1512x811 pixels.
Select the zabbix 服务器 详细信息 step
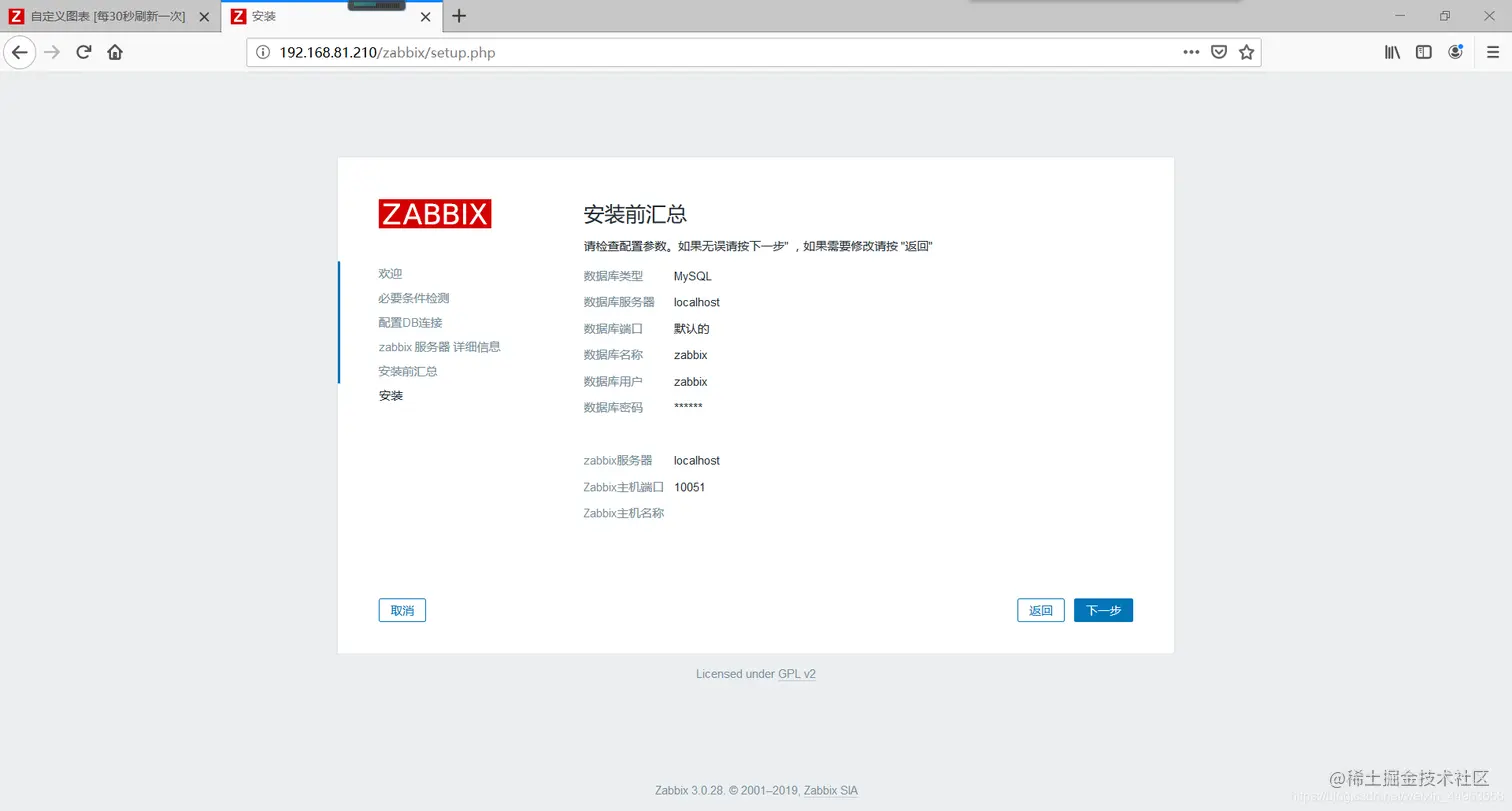click(x=439, y=347)
